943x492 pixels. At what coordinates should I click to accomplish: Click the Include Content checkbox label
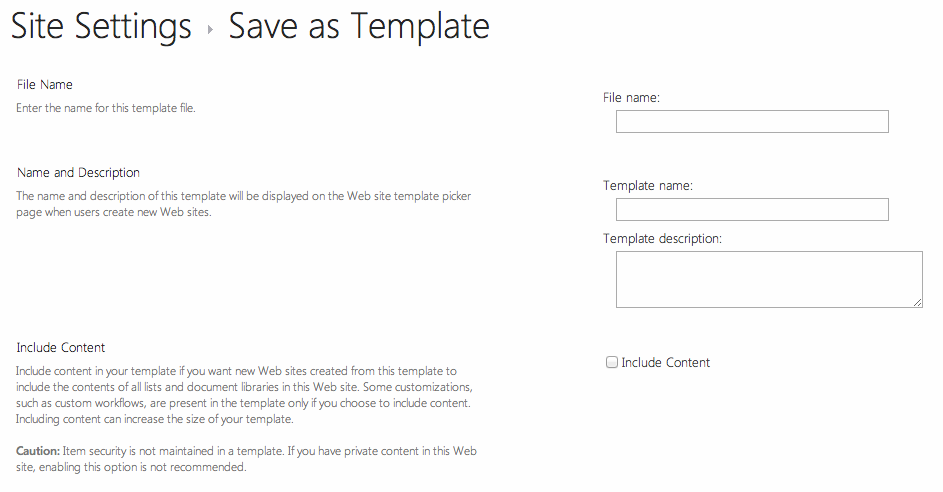click(665, 363)
